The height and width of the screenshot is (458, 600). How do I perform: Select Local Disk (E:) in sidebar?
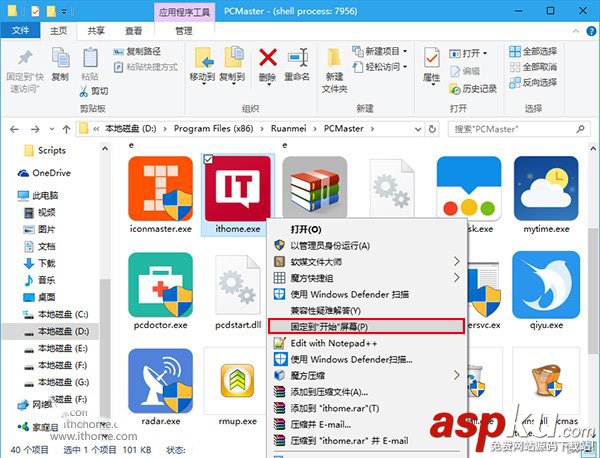[x=56, y=349]
